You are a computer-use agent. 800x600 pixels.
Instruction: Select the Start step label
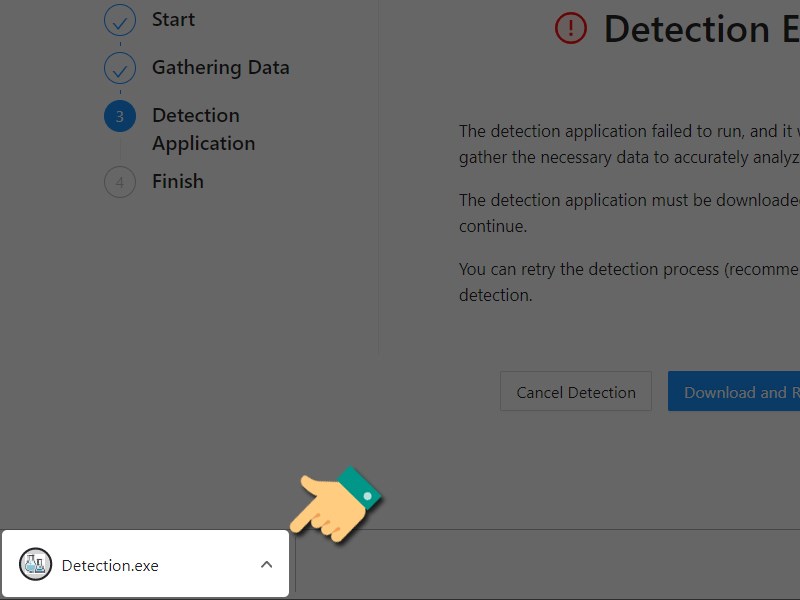point(172,19)
